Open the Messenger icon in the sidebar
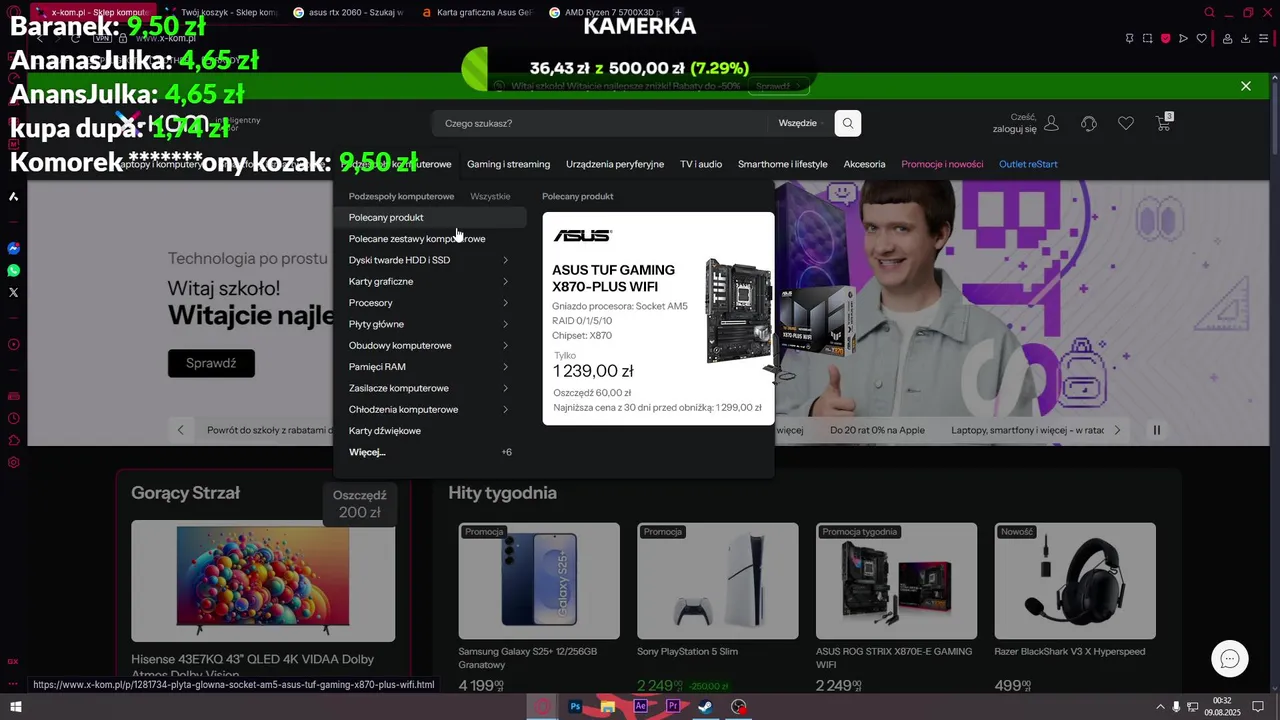 (x=13, y=248)
